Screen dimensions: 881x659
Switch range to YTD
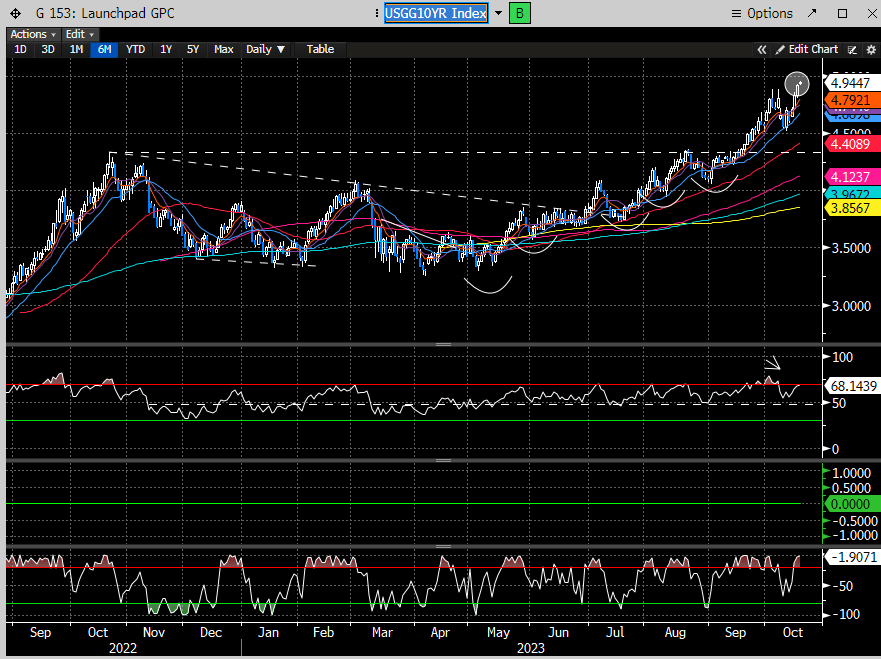click(x=135, y=49)
